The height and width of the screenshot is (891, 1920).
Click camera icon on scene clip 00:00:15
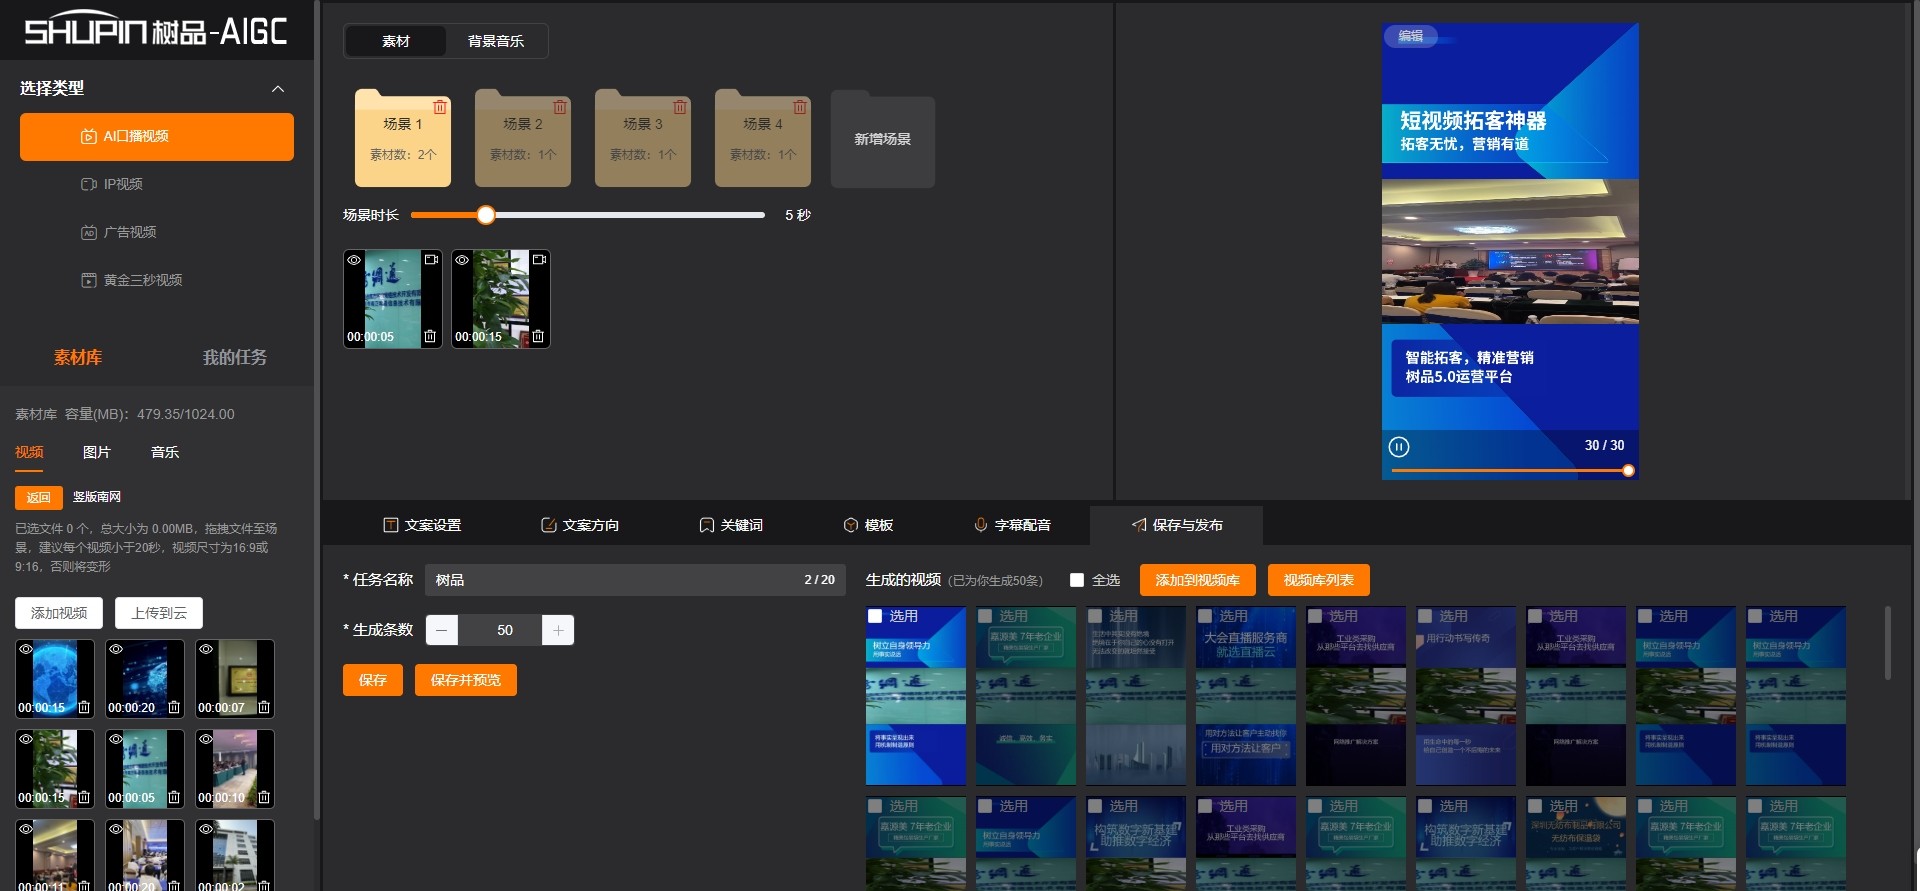(x=539, y=260)
